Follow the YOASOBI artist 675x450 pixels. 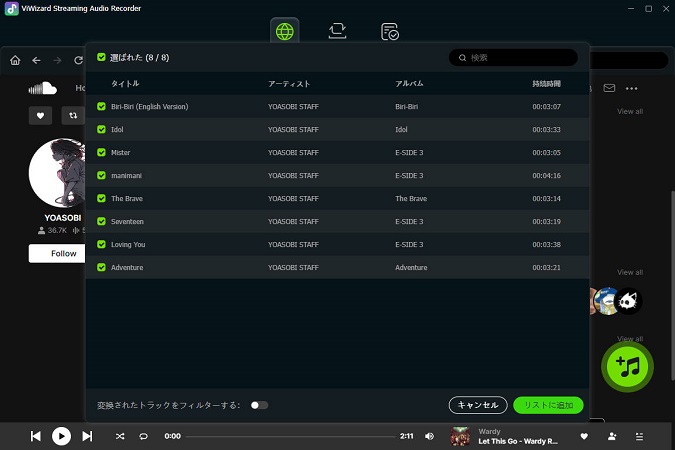click(57, 253)
